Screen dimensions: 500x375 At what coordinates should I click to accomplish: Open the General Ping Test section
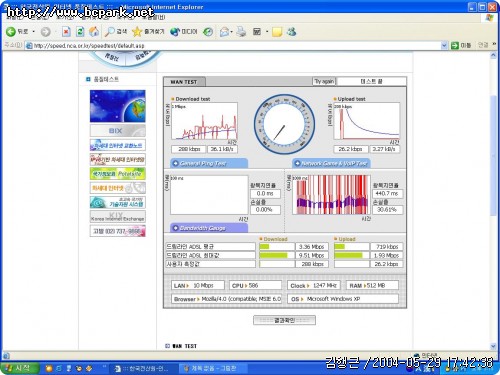pos(209,163)
